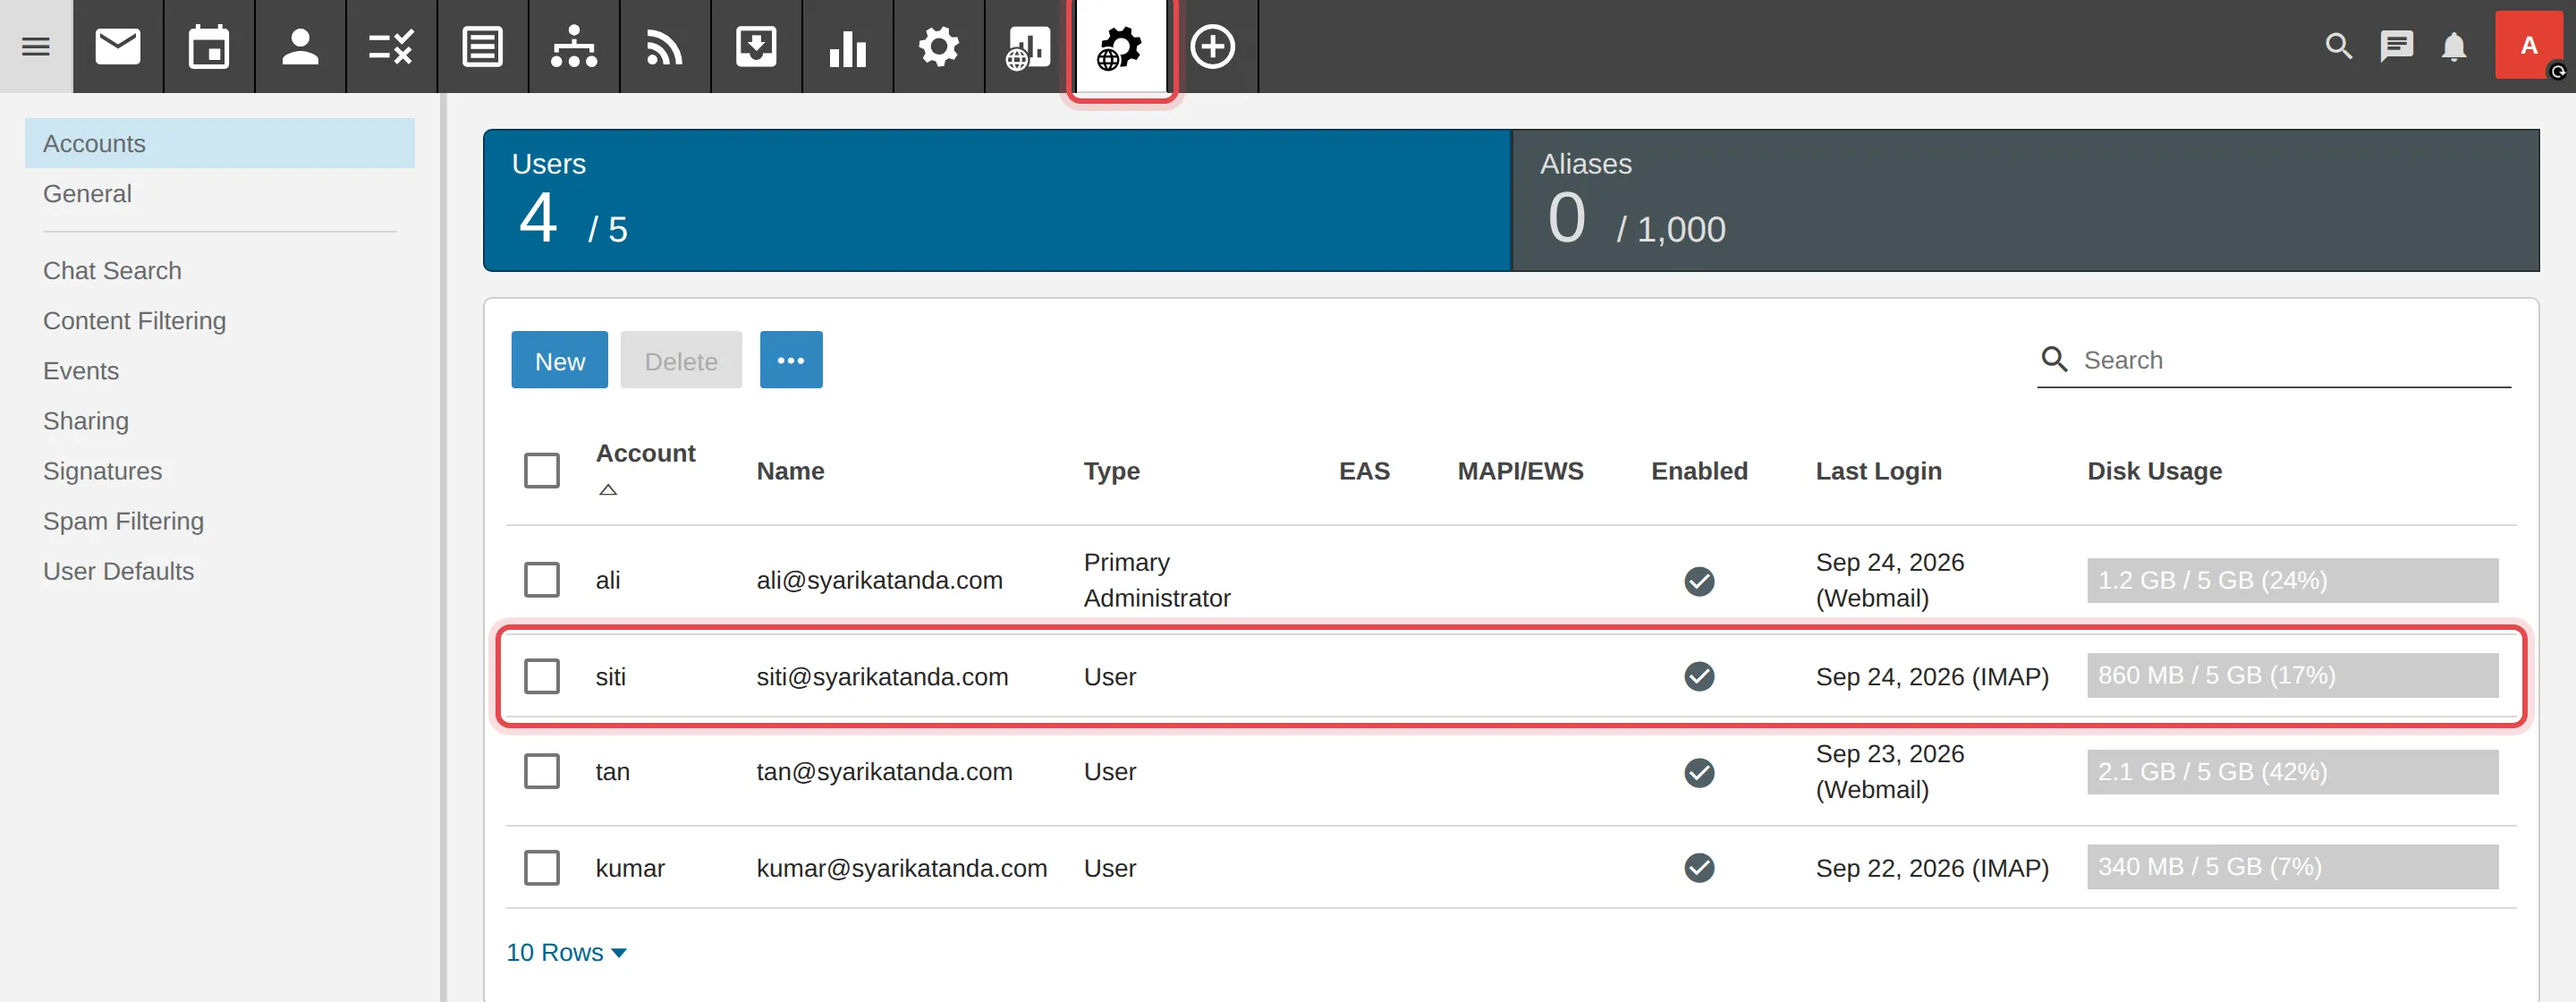This screenshot has width=2576, height=1002.
Task: Click ali's disk usage bar 1.2 GB
Action: (x=2292, y=581)
